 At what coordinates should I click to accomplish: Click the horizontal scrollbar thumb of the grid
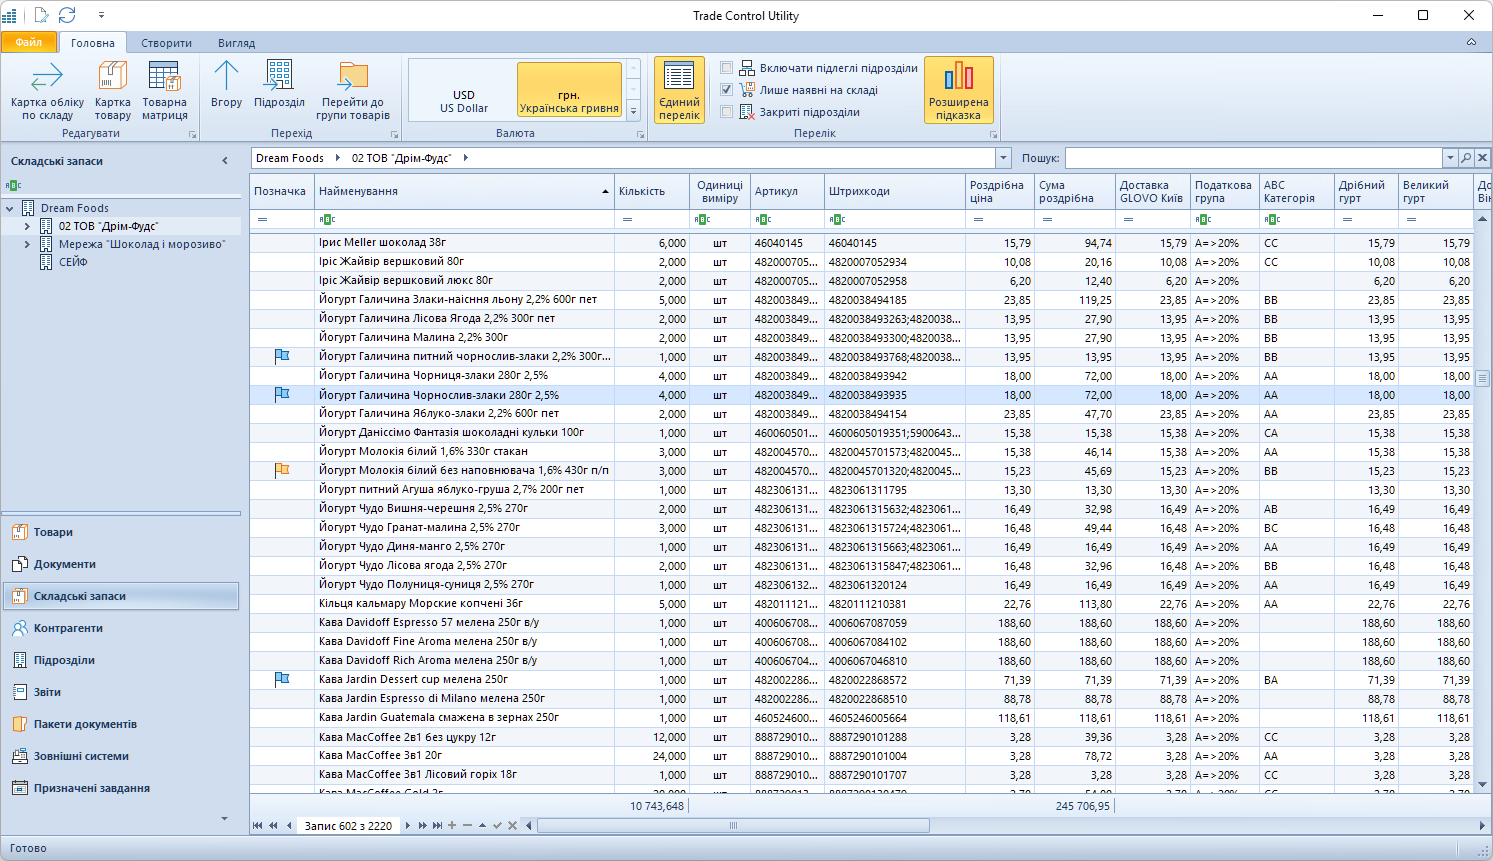coord(733,826)
